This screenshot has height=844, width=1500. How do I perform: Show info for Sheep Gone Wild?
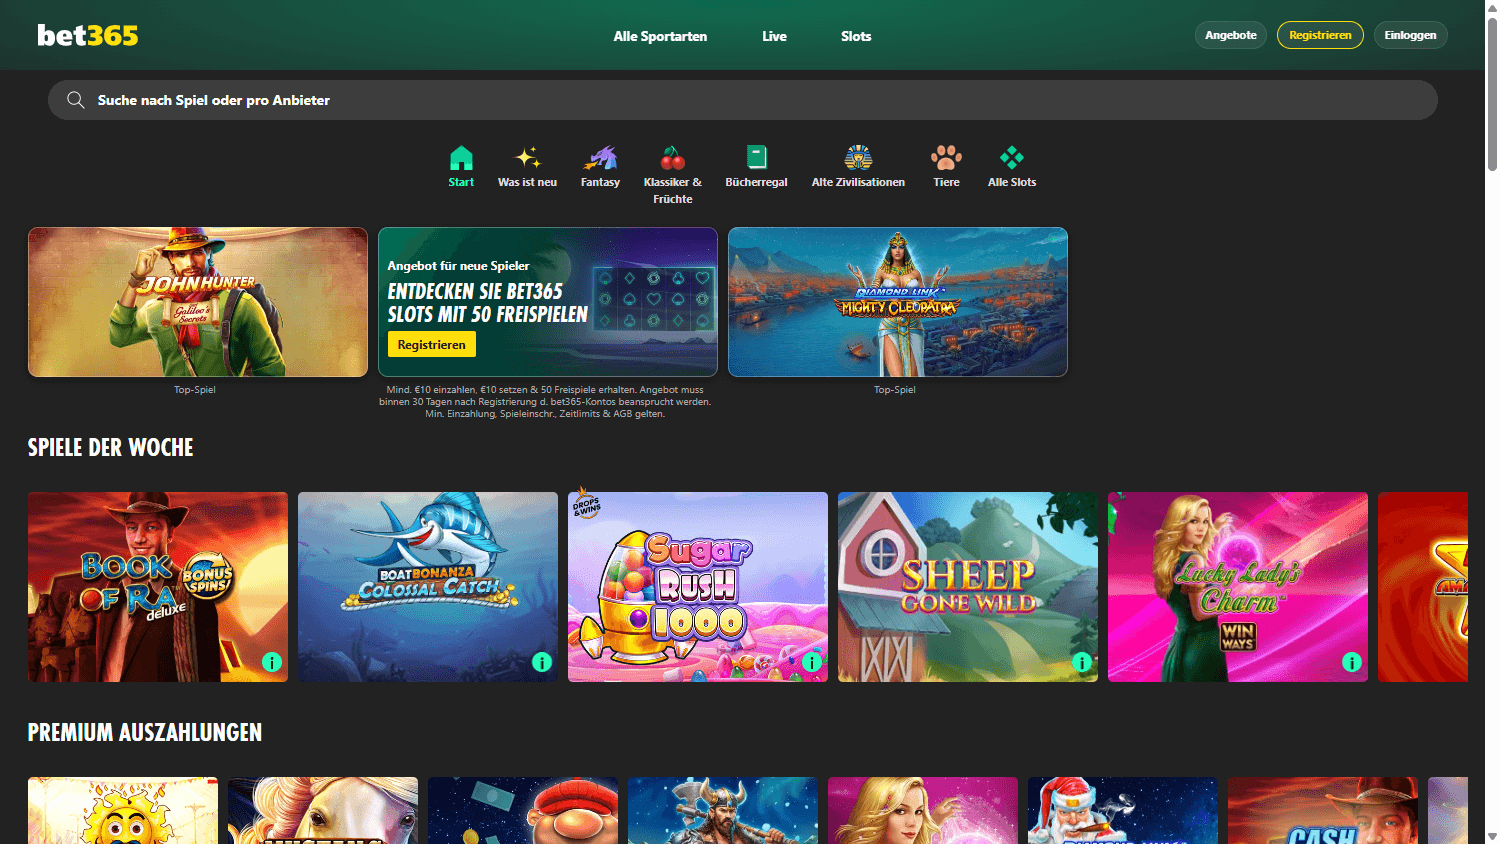pyautogui.click(x=1082, y=662)
